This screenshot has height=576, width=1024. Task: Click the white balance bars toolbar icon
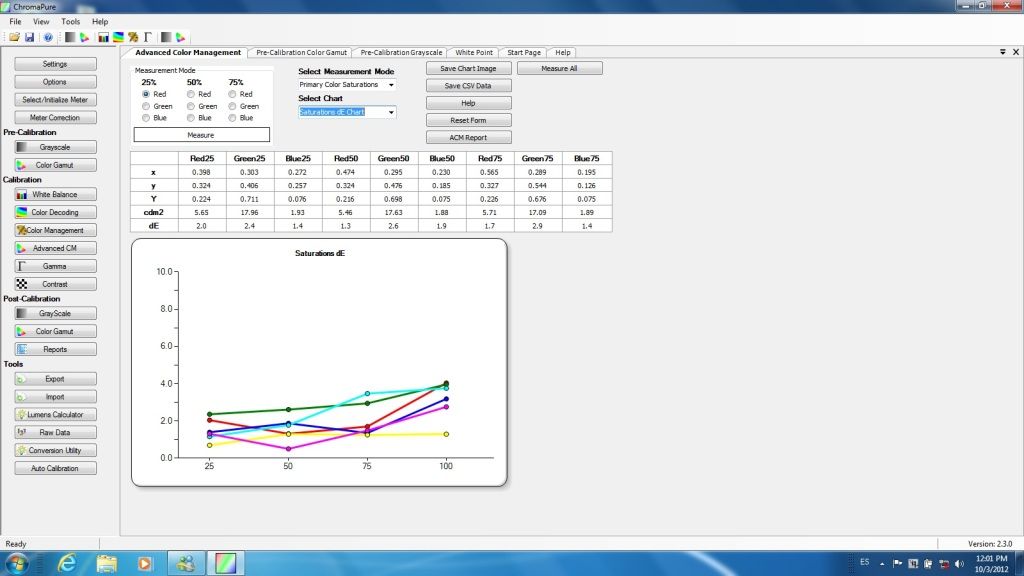pyautogui.click(x=103, y=37)
